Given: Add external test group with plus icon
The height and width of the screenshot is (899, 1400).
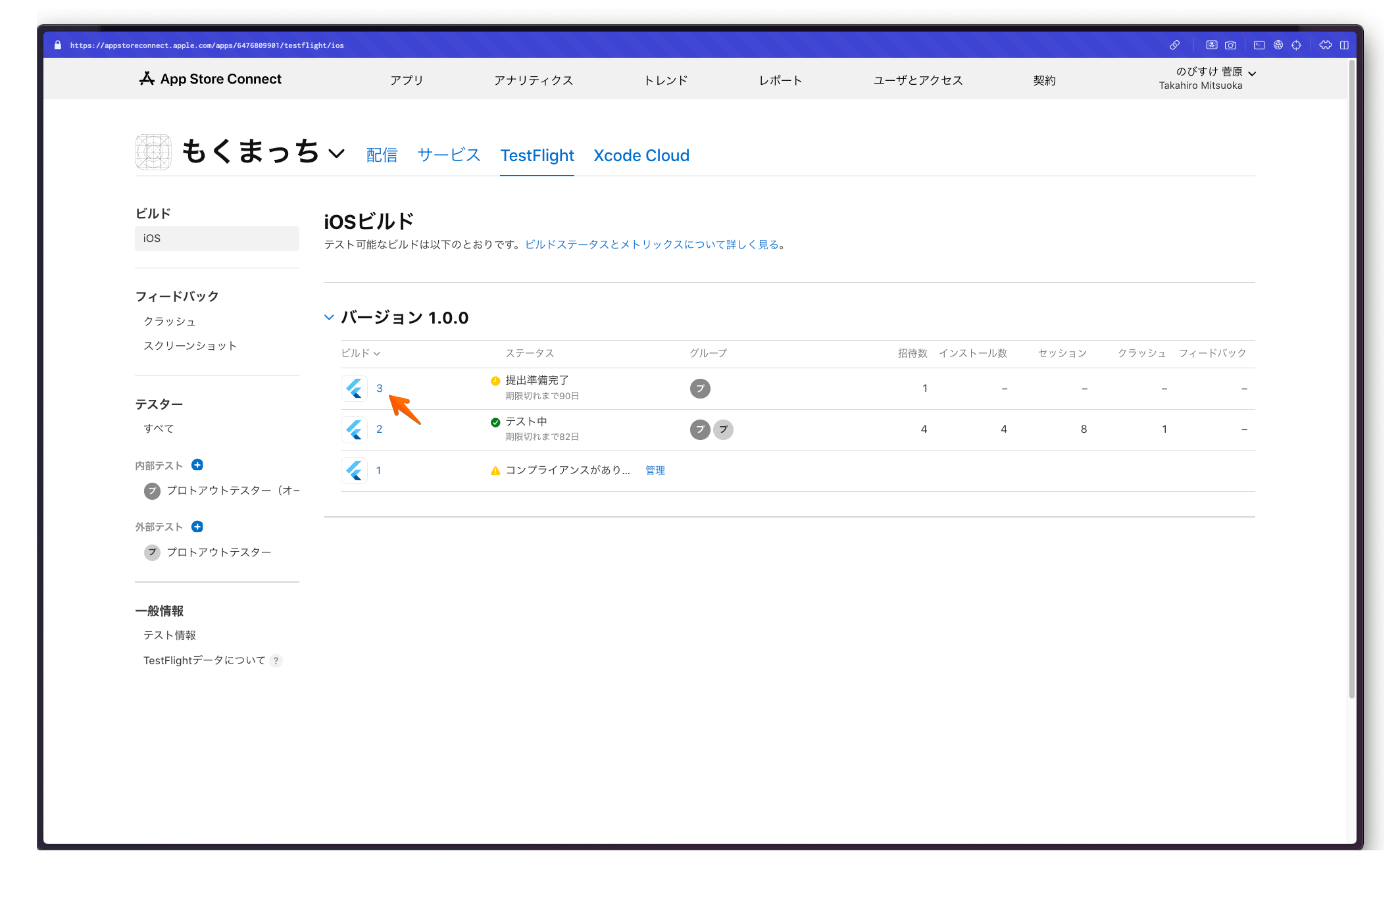Looking at the screenshot, I should point(197,527).
